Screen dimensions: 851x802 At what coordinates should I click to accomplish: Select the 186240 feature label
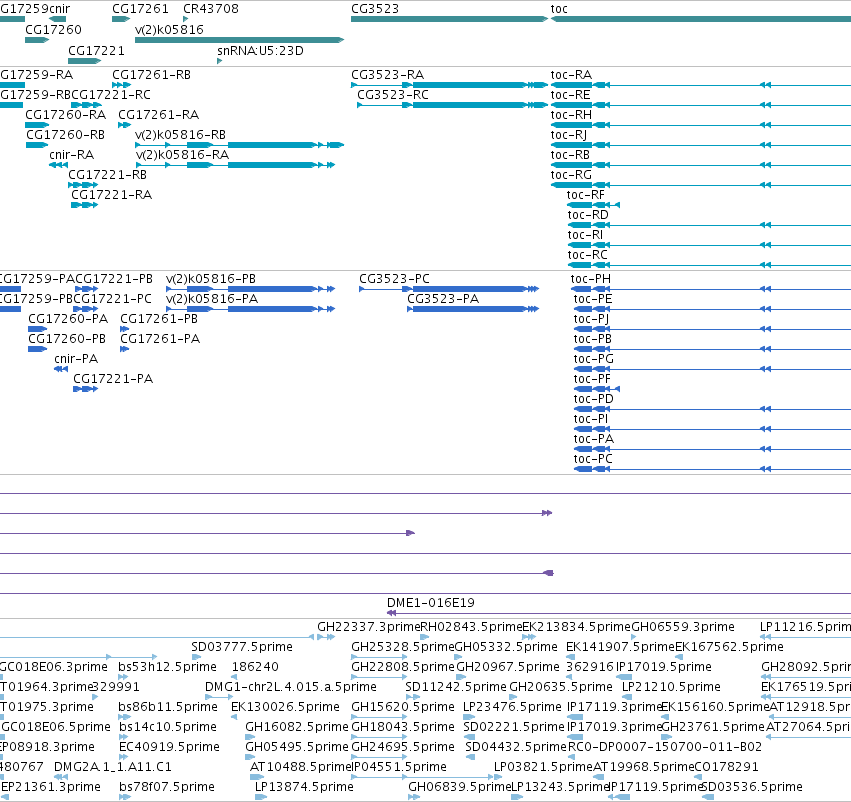[x=255, y=666]
